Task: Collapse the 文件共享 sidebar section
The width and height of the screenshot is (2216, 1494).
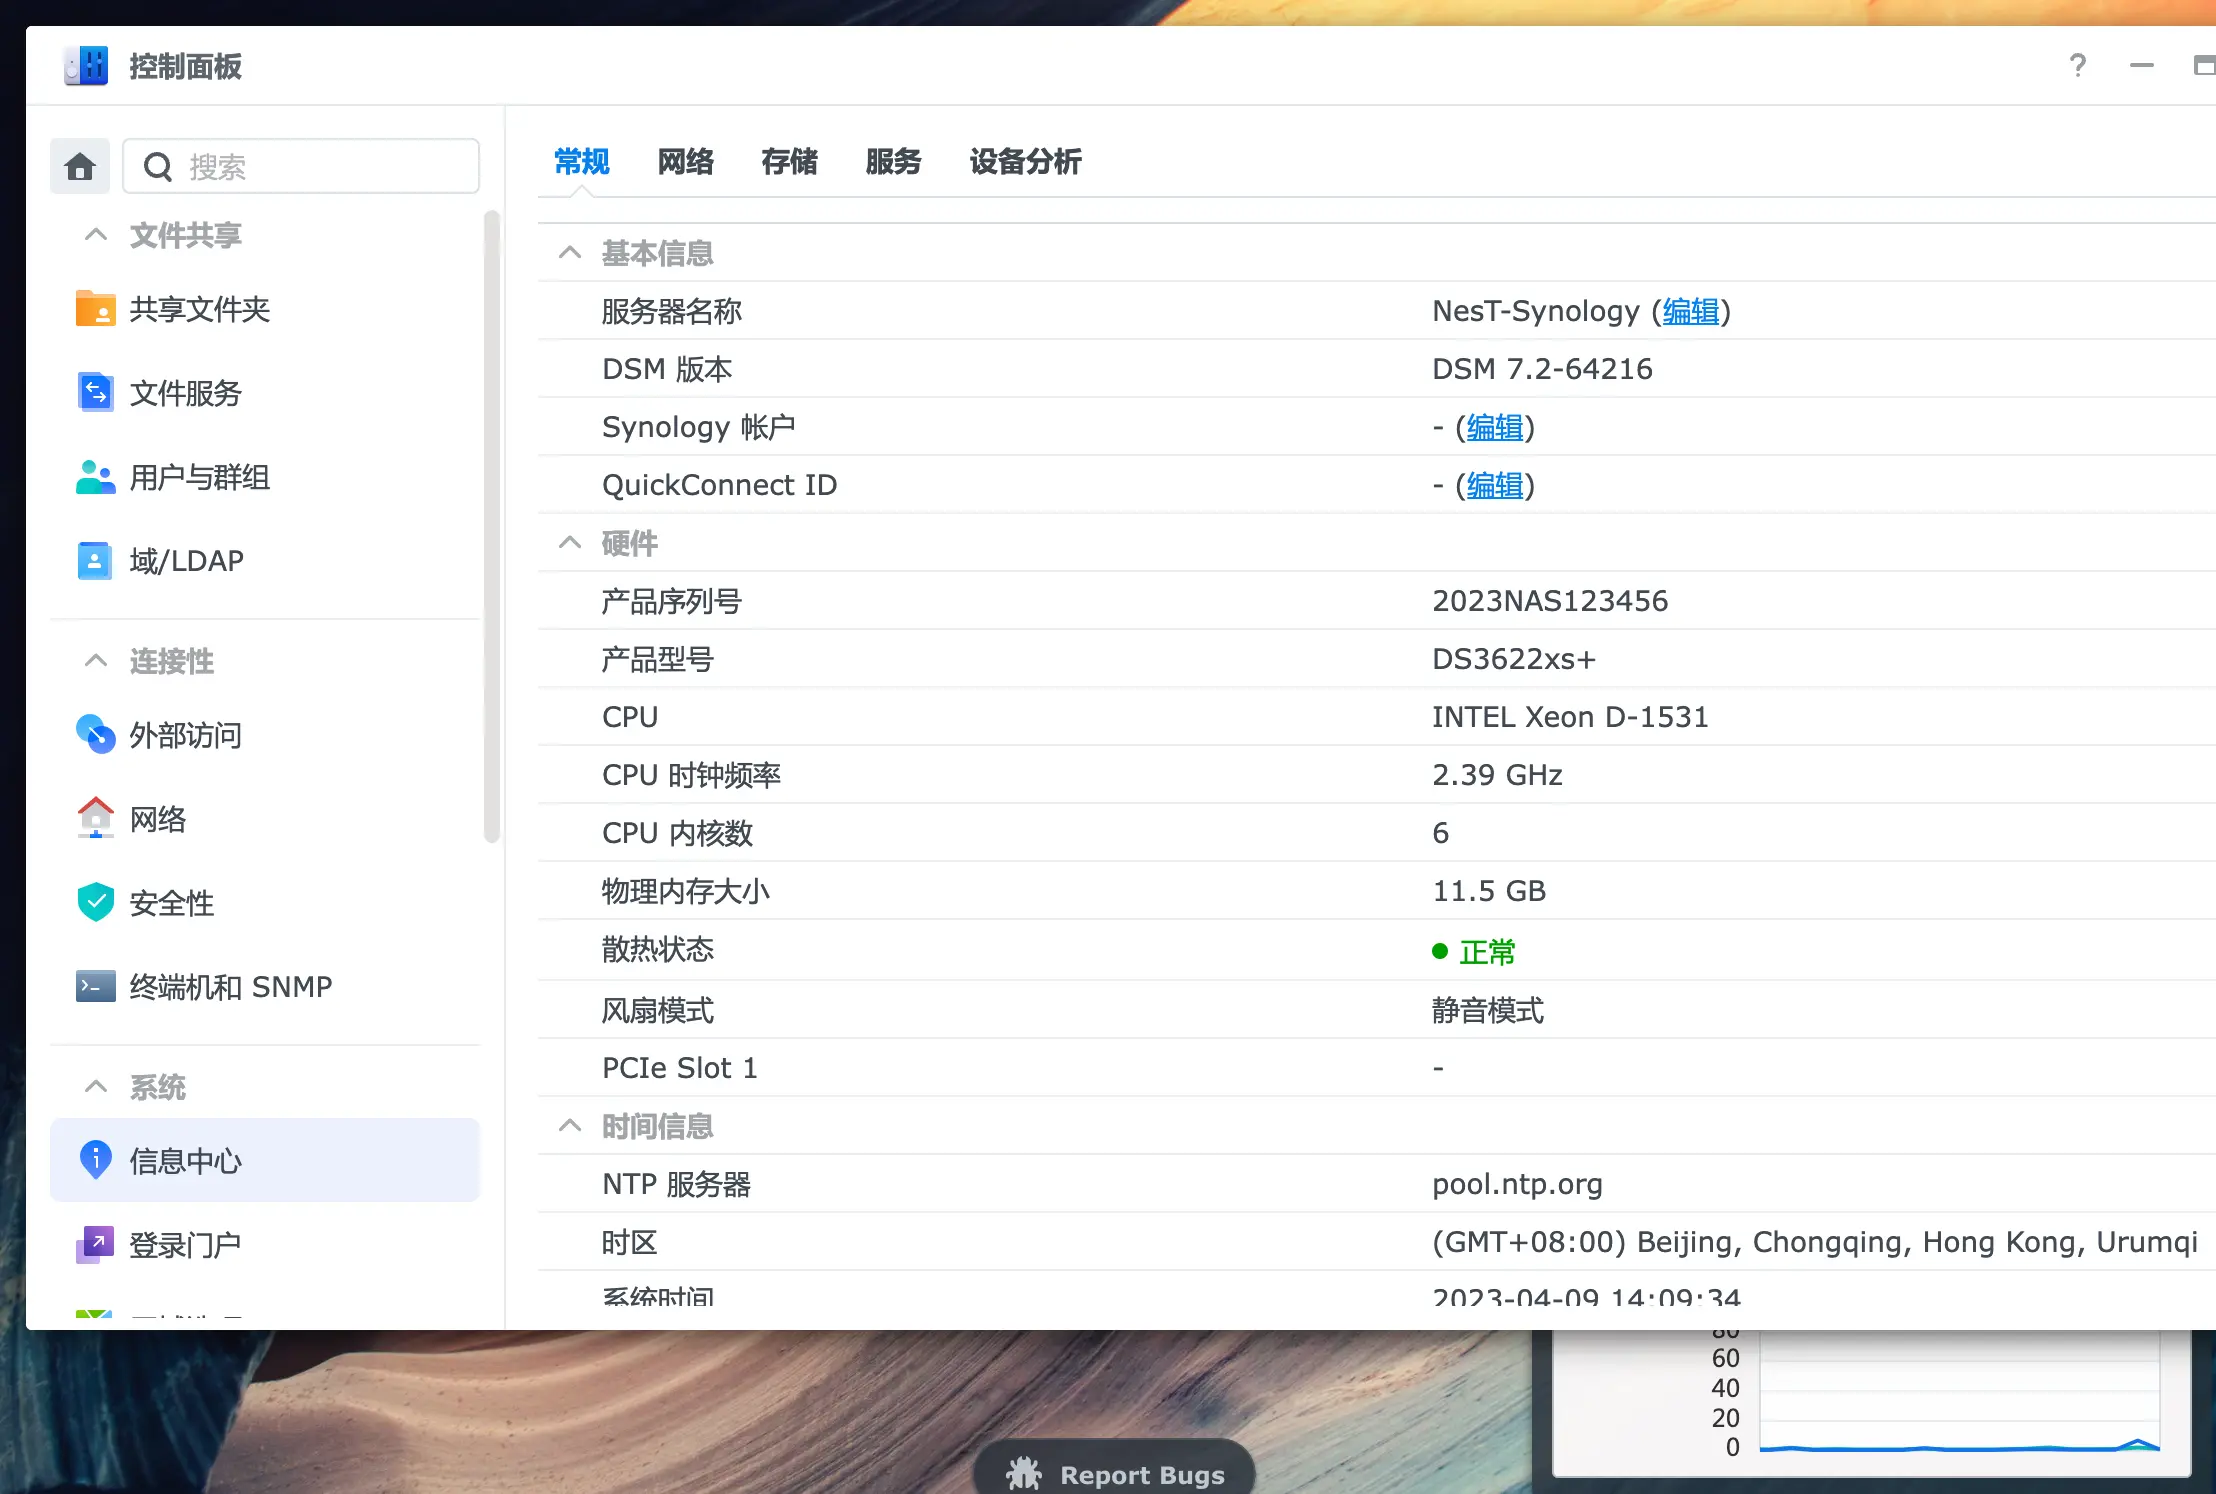Action: click(x=96, y=235)
